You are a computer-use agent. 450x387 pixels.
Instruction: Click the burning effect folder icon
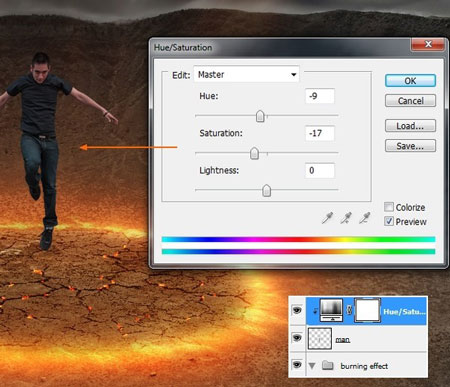point(328,366)
